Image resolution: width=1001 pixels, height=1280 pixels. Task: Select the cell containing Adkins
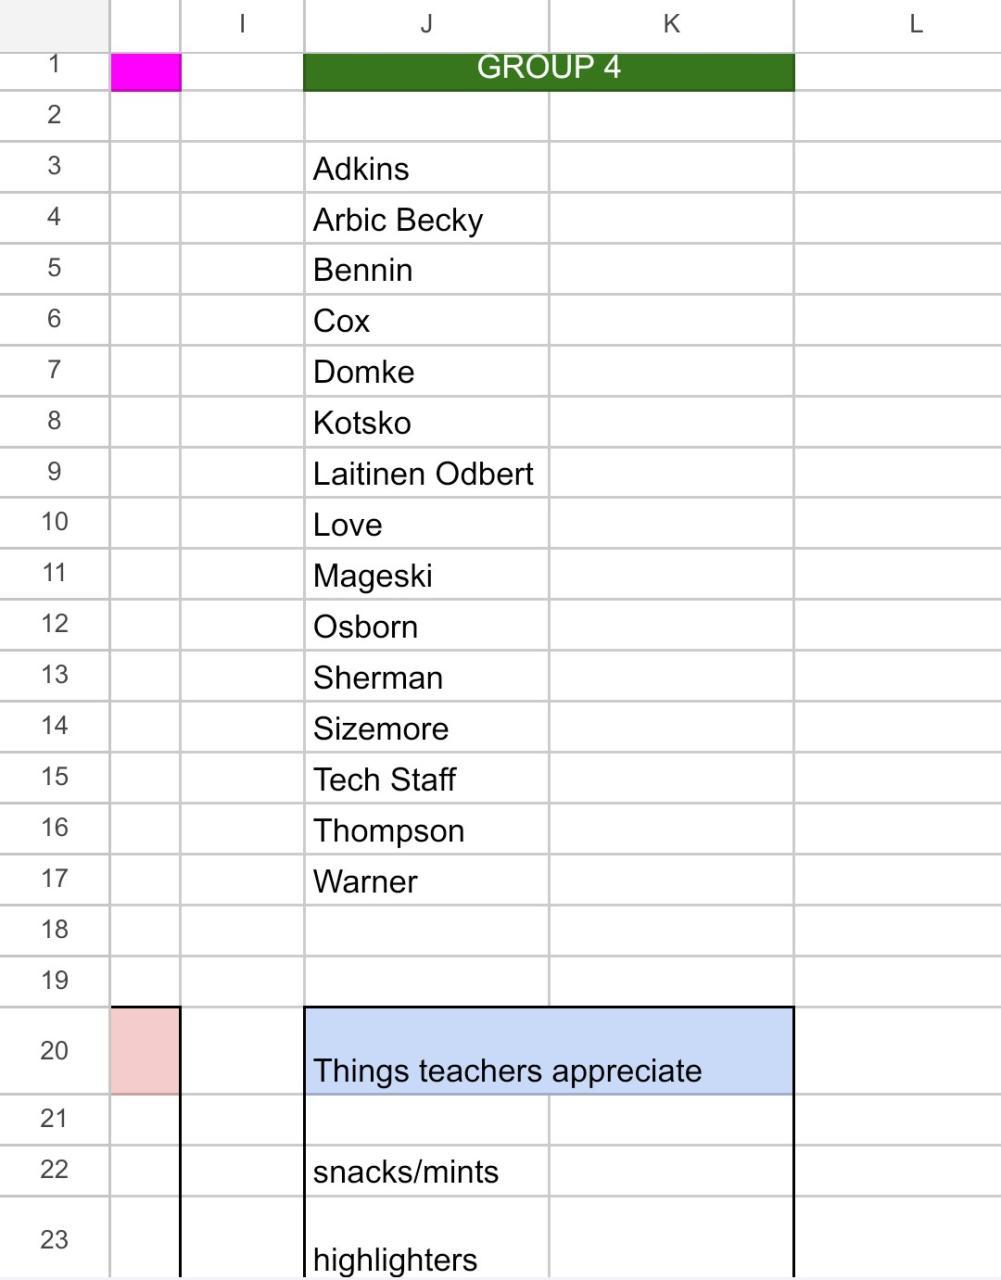coord(426,168)
